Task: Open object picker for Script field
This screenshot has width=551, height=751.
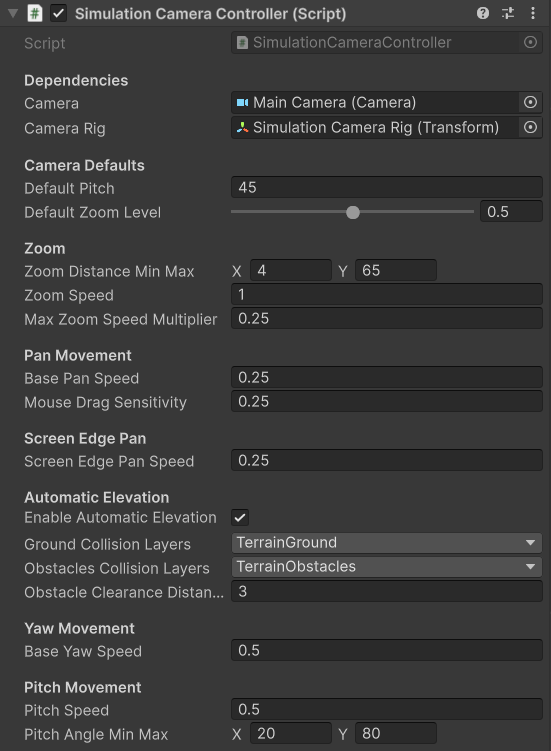Action: point(530,42)
